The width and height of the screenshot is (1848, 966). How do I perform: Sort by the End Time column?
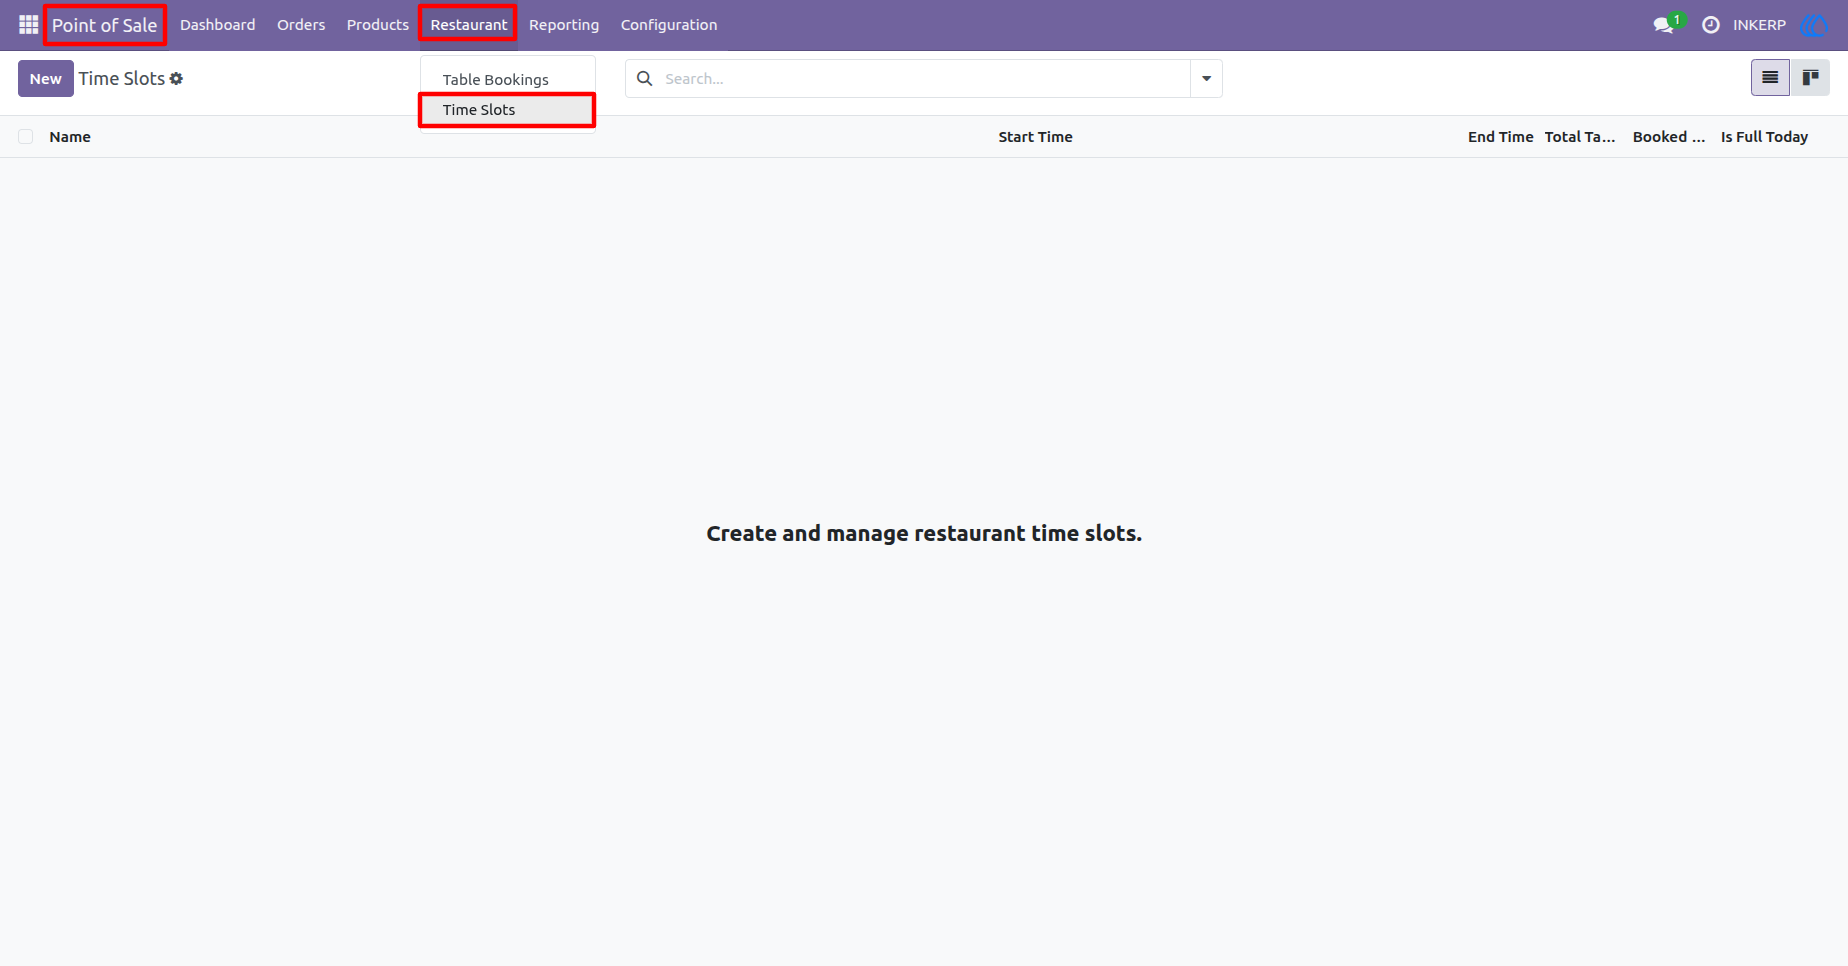point(1500,137)
